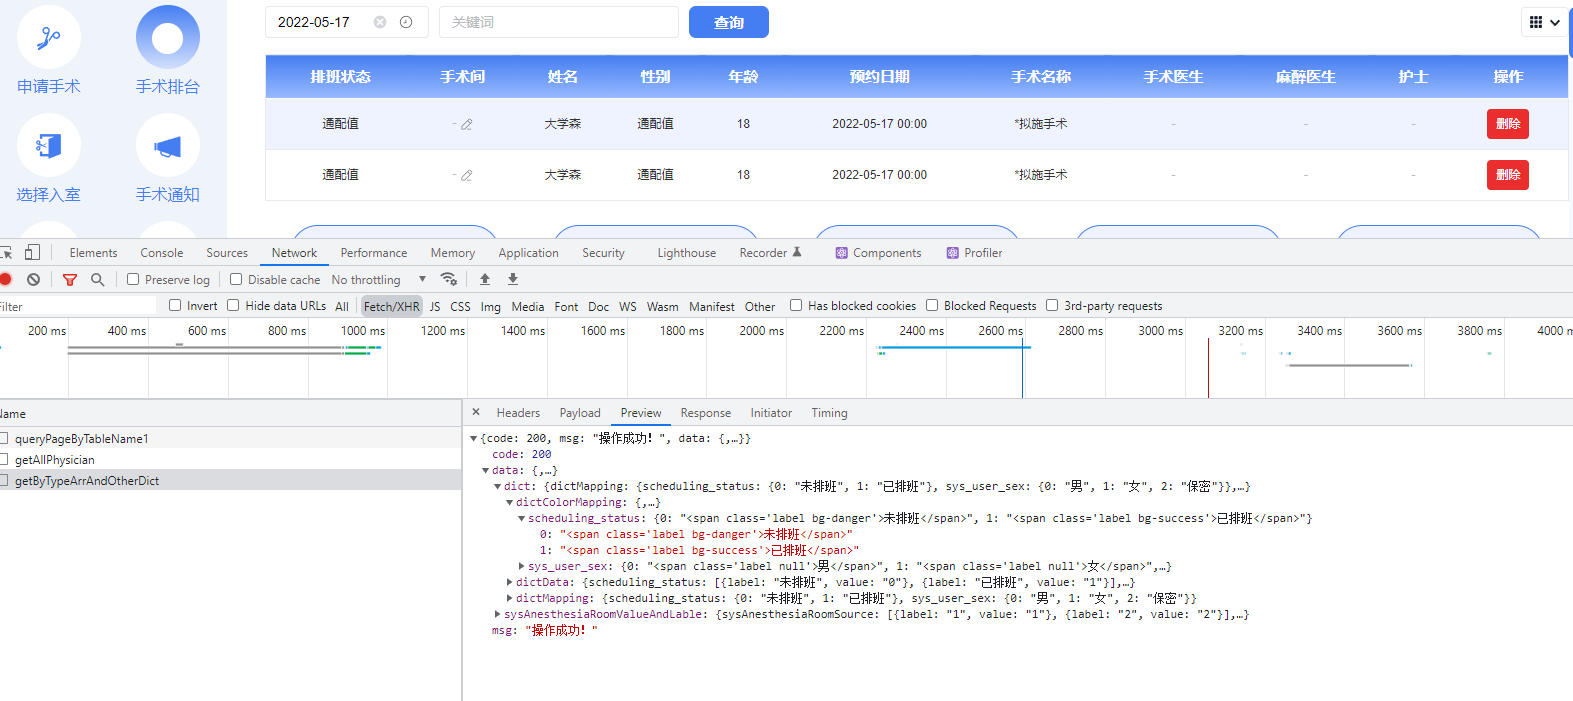This screenshot has height=701, width=1573.
Task: Click 删除 button in the second table row
Action: pyautogui.click(x=1508, y=175)
